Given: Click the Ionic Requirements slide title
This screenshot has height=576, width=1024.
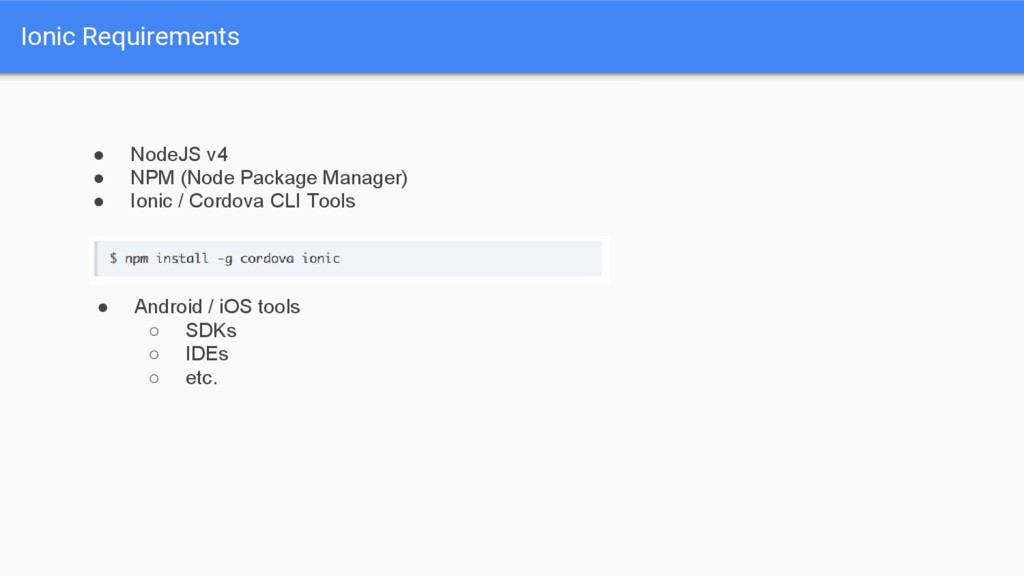Looking at the screenshot, I should click(x=130, y=37).
